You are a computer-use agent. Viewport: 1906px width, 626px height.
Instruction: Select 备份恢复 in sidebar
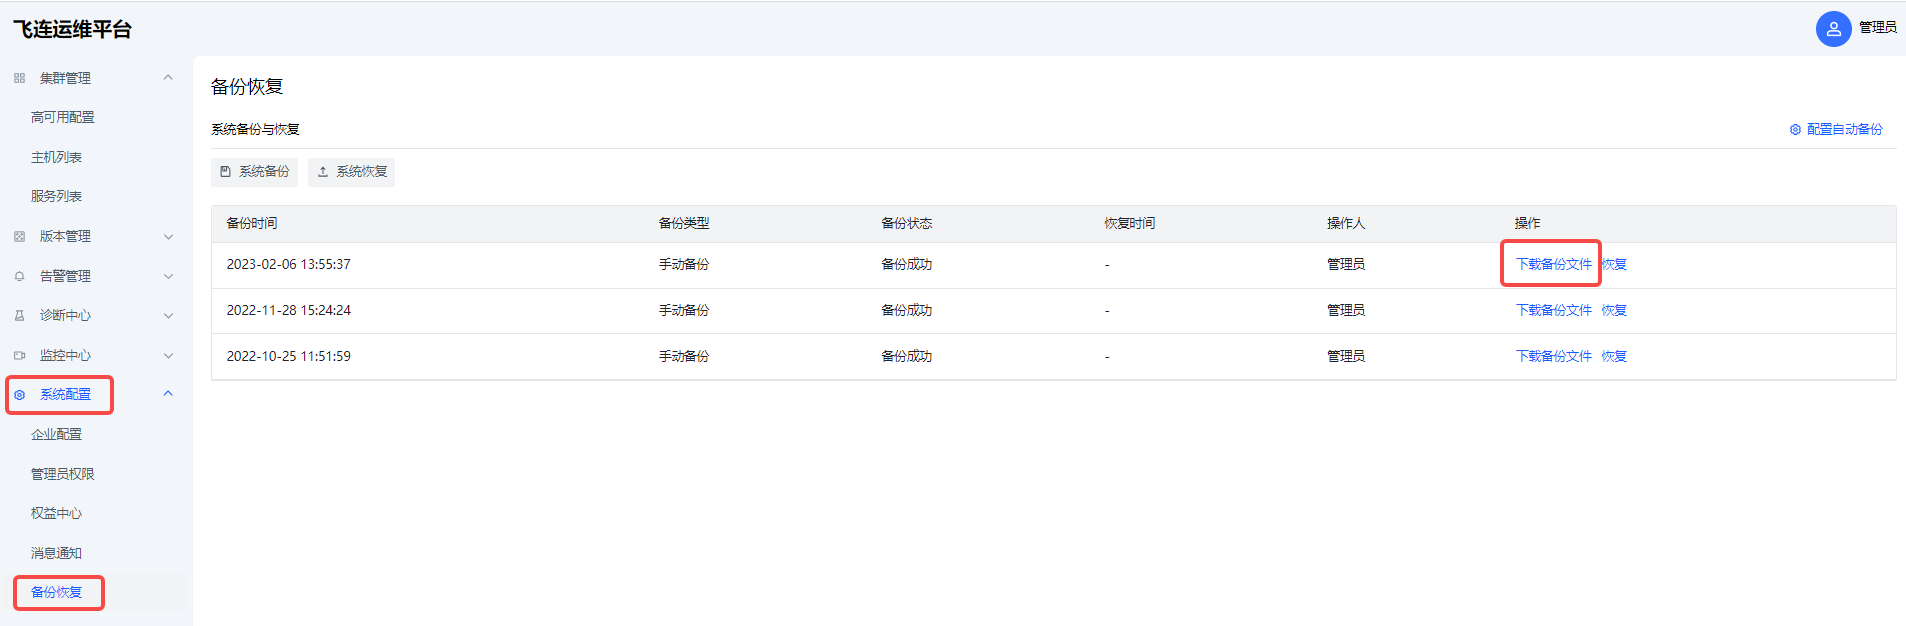point(56,592)
